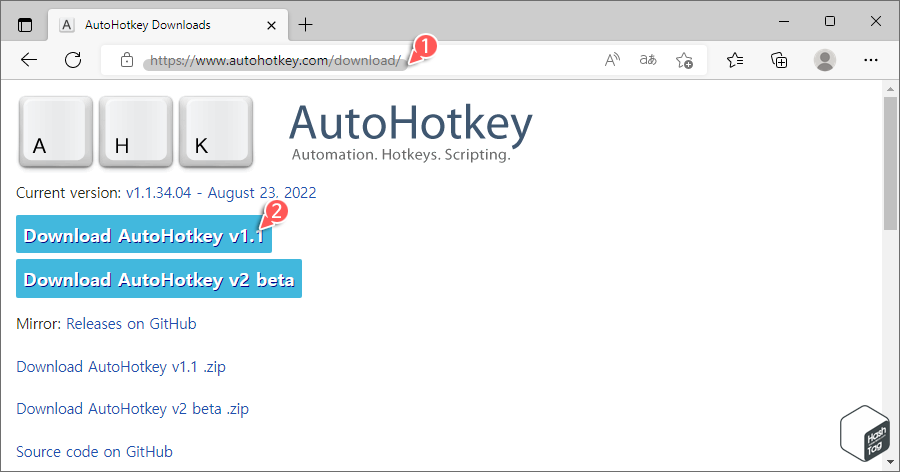This screenshot has width=900, height=472.
Task: Open Download AutoHotkey v1.1 .zip link
Action: point(121,367)
